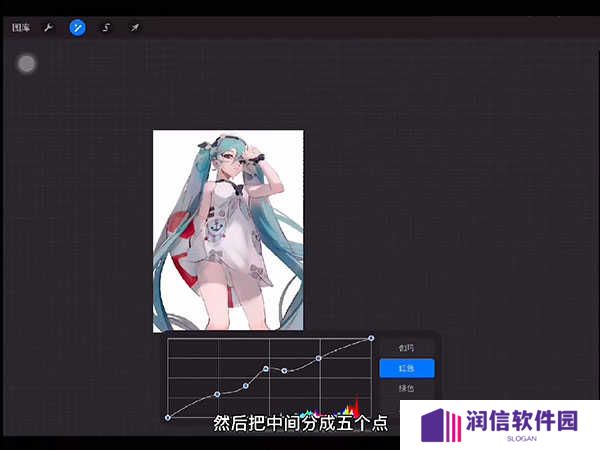Tap the gray circular touch indicator
The image size is (600, 450).
(27, 64)
